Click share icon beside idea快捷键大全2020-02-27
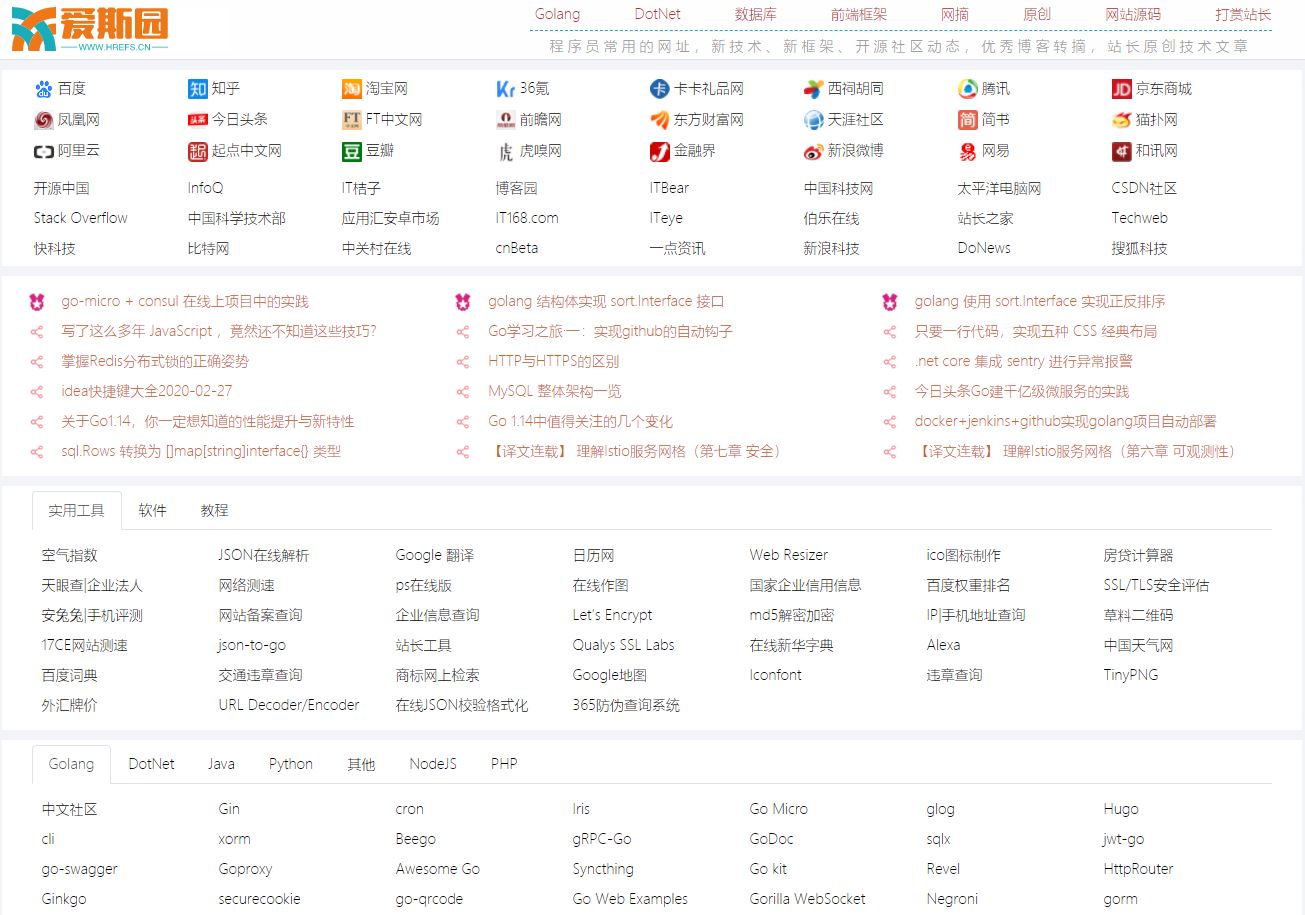 click(37, 392)
